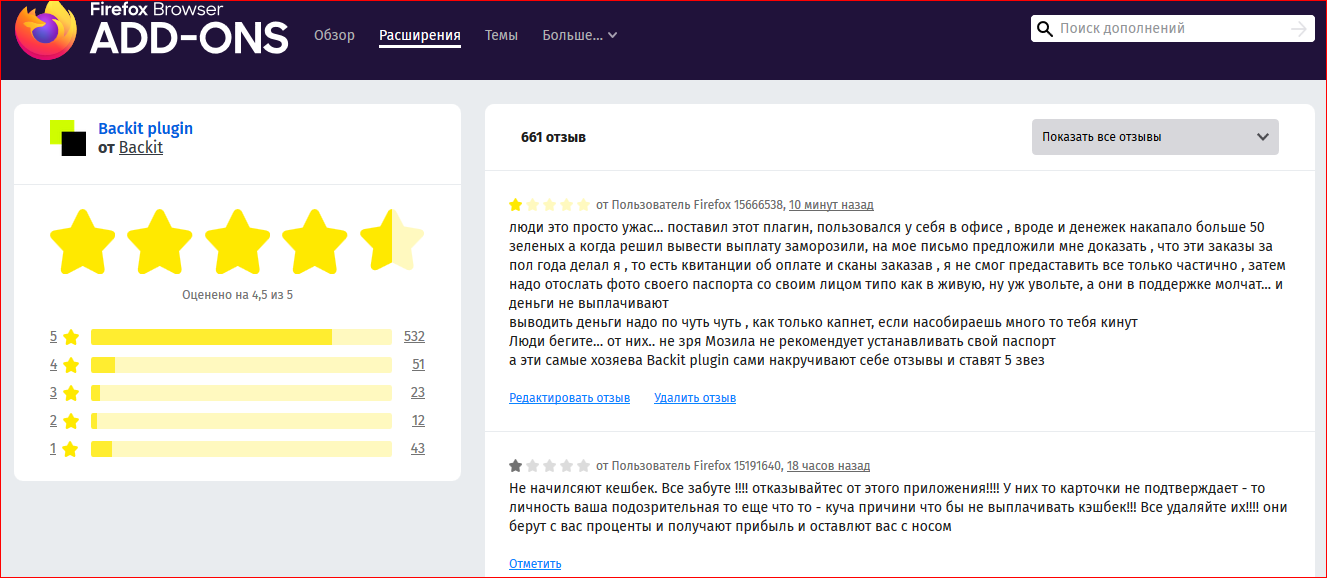1327x578 pixels.
Task: Focus the Поиск дополнений search field
Action: [1172, 29]
